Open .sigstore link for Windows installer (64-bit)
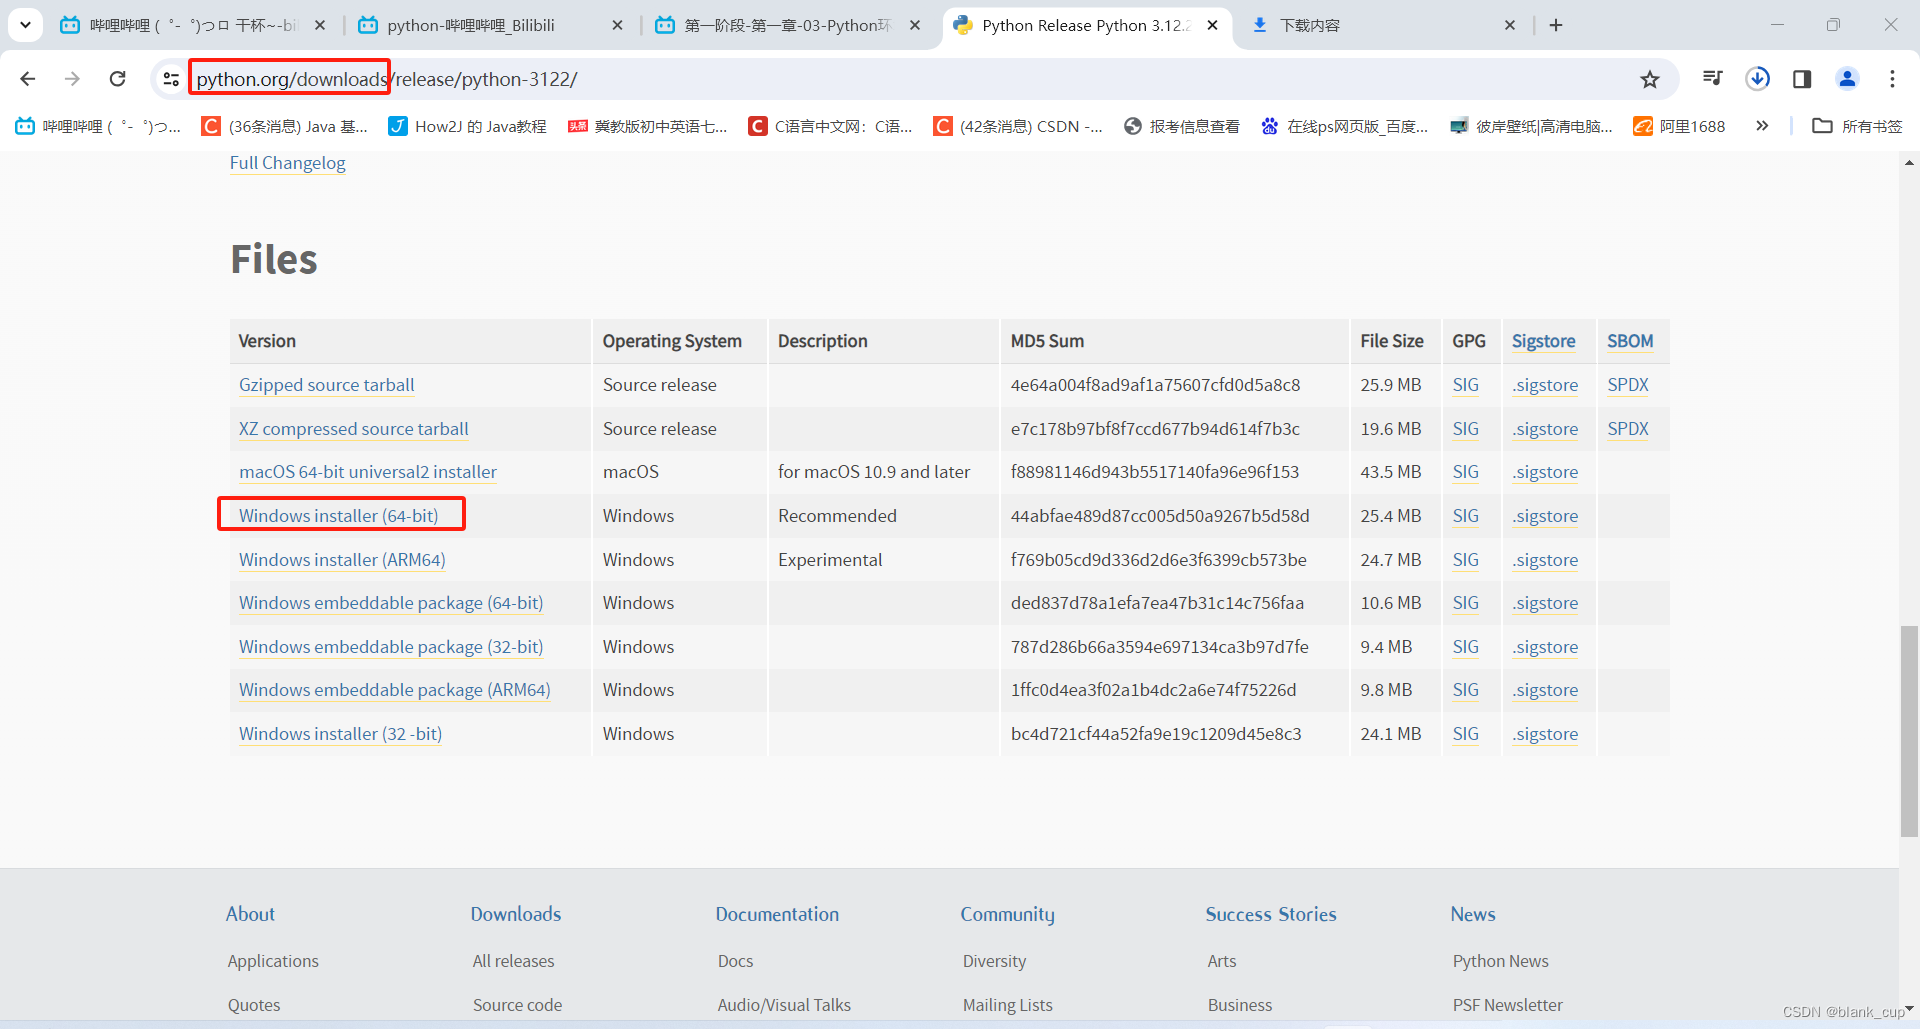This screenshot has width=1920, height=1029. (x=1545, y=516)
